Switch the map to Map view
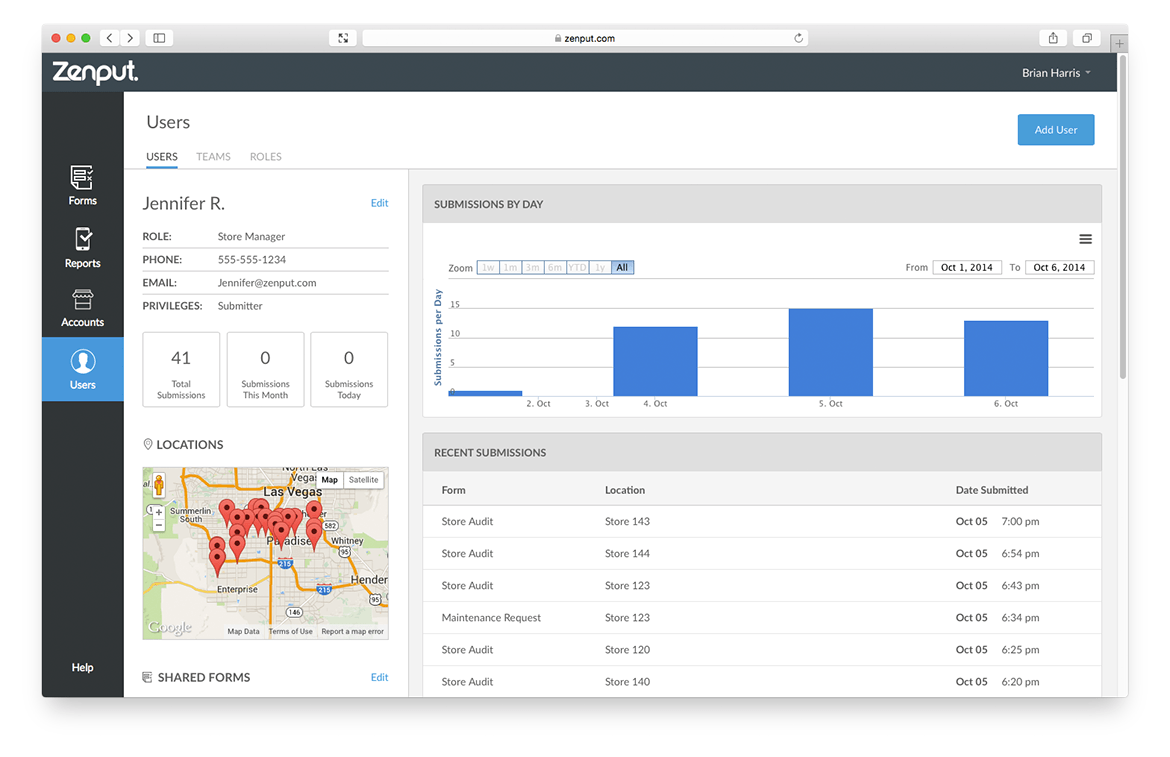The width and height of the screenshot is (1170, 757). tap(329, 480)
